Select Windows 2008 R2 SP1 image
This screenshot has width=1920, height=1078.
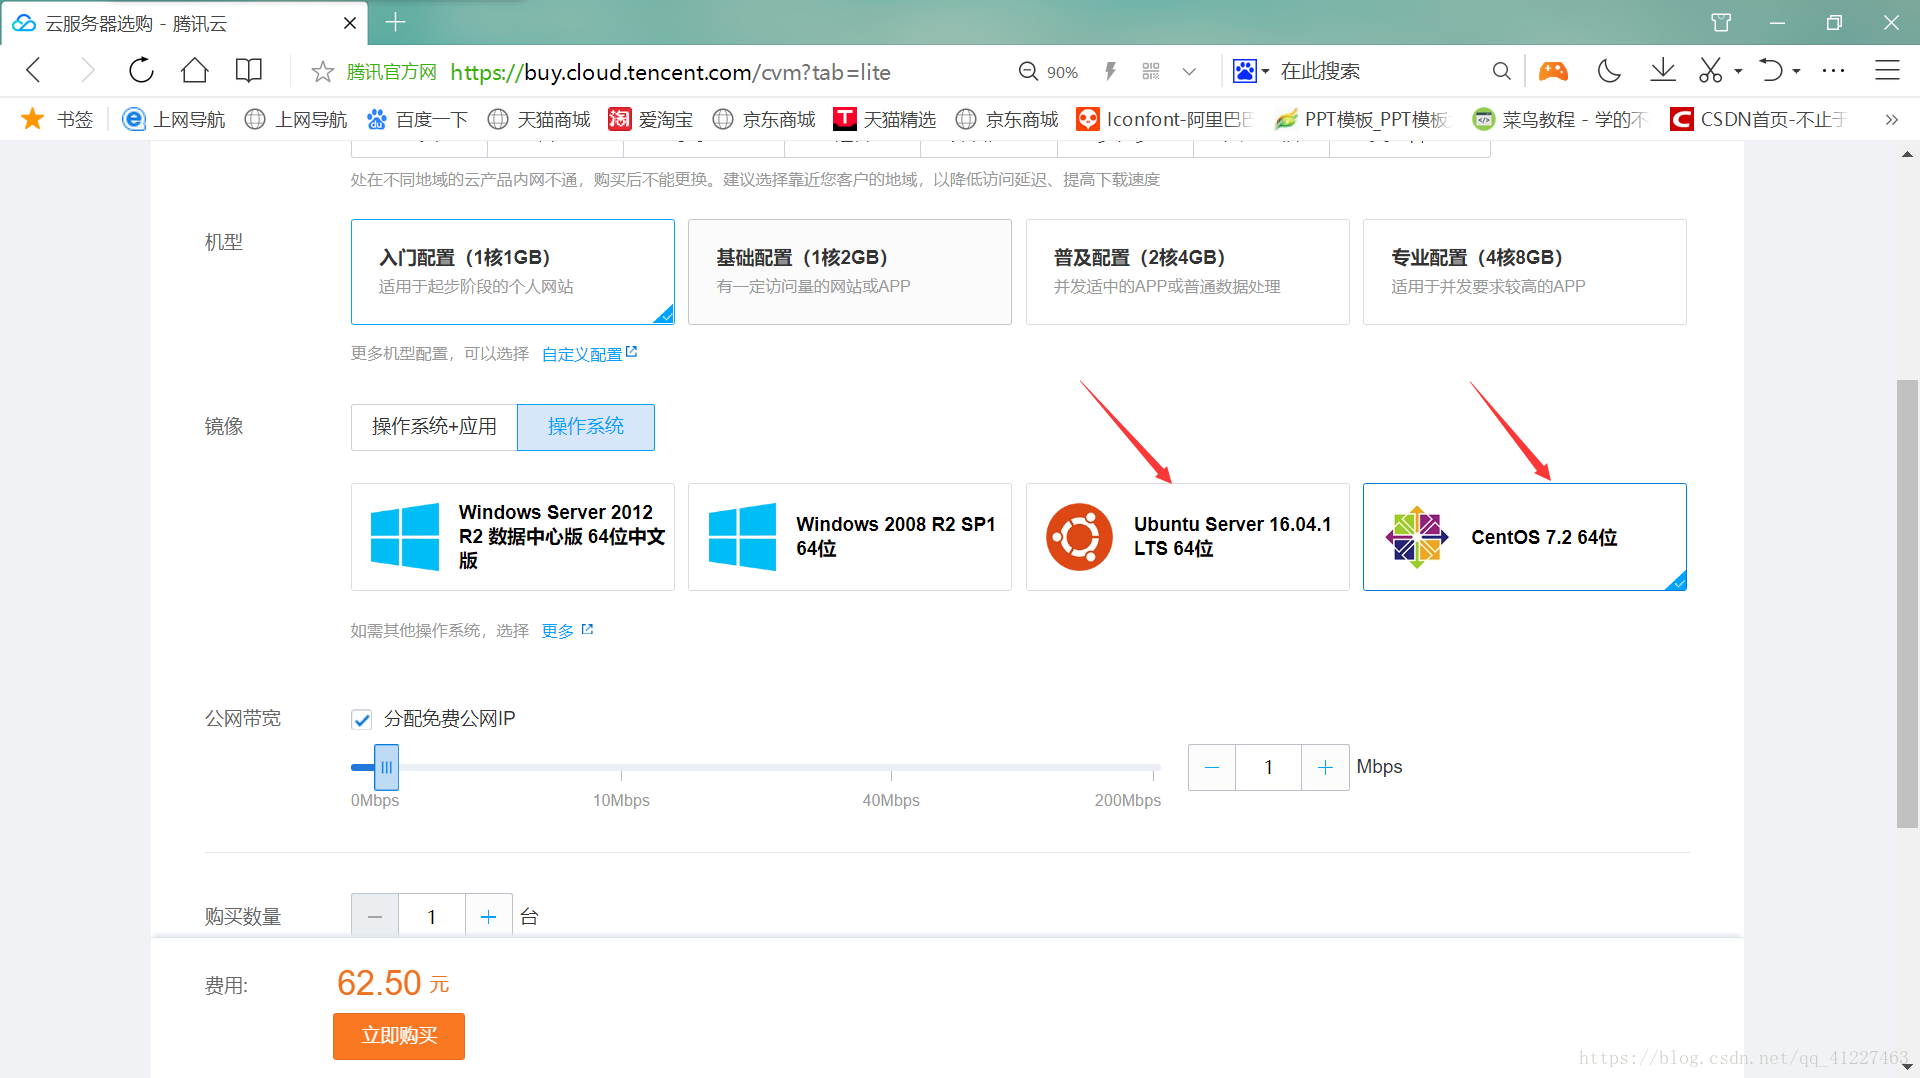pos(849,537)
